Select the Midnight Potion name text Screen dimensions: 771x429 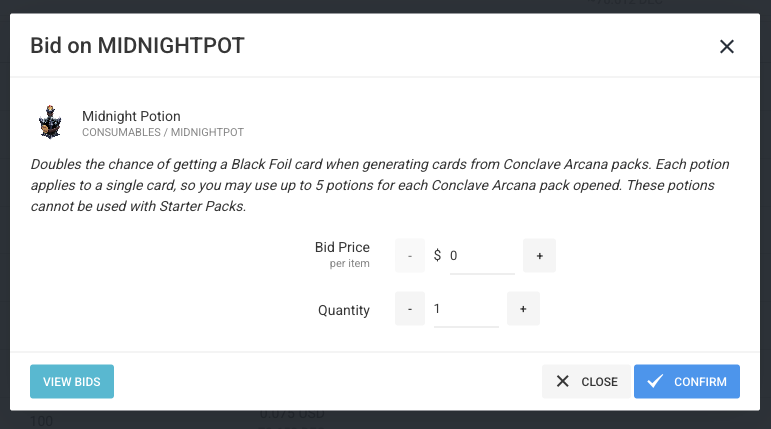(x=131, y=116)
